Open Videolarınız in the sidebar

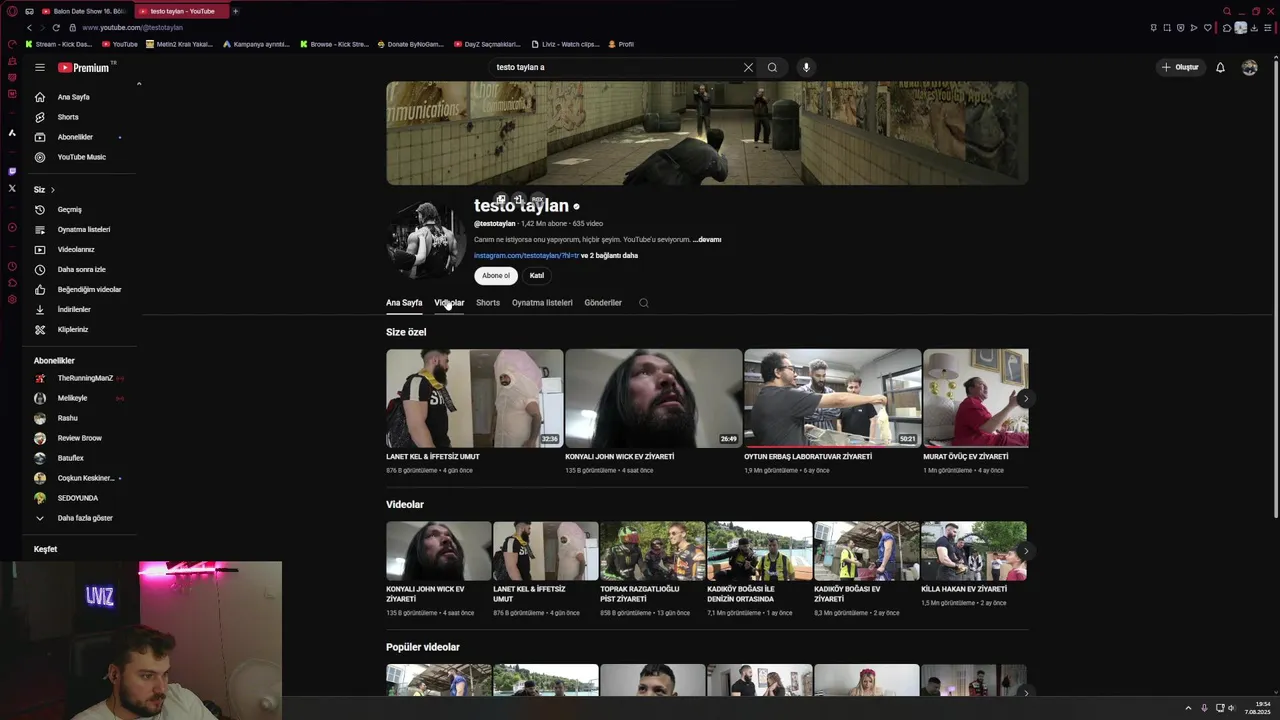tap(81, 249)
